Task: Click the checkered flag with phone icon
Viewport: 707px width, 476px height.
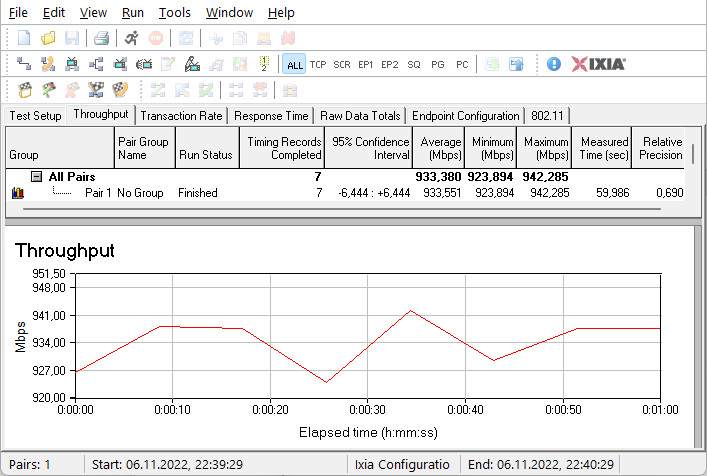Action: tap(120, 91)
